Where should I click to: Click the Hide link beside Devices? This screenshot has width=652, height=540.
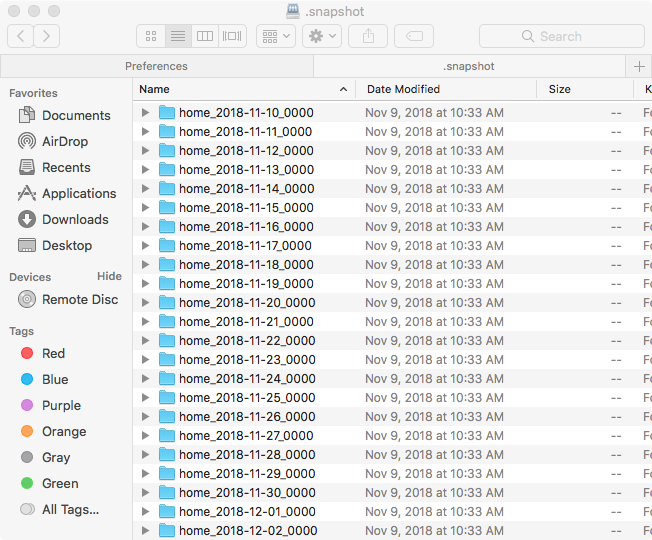(x=109, y=277)
